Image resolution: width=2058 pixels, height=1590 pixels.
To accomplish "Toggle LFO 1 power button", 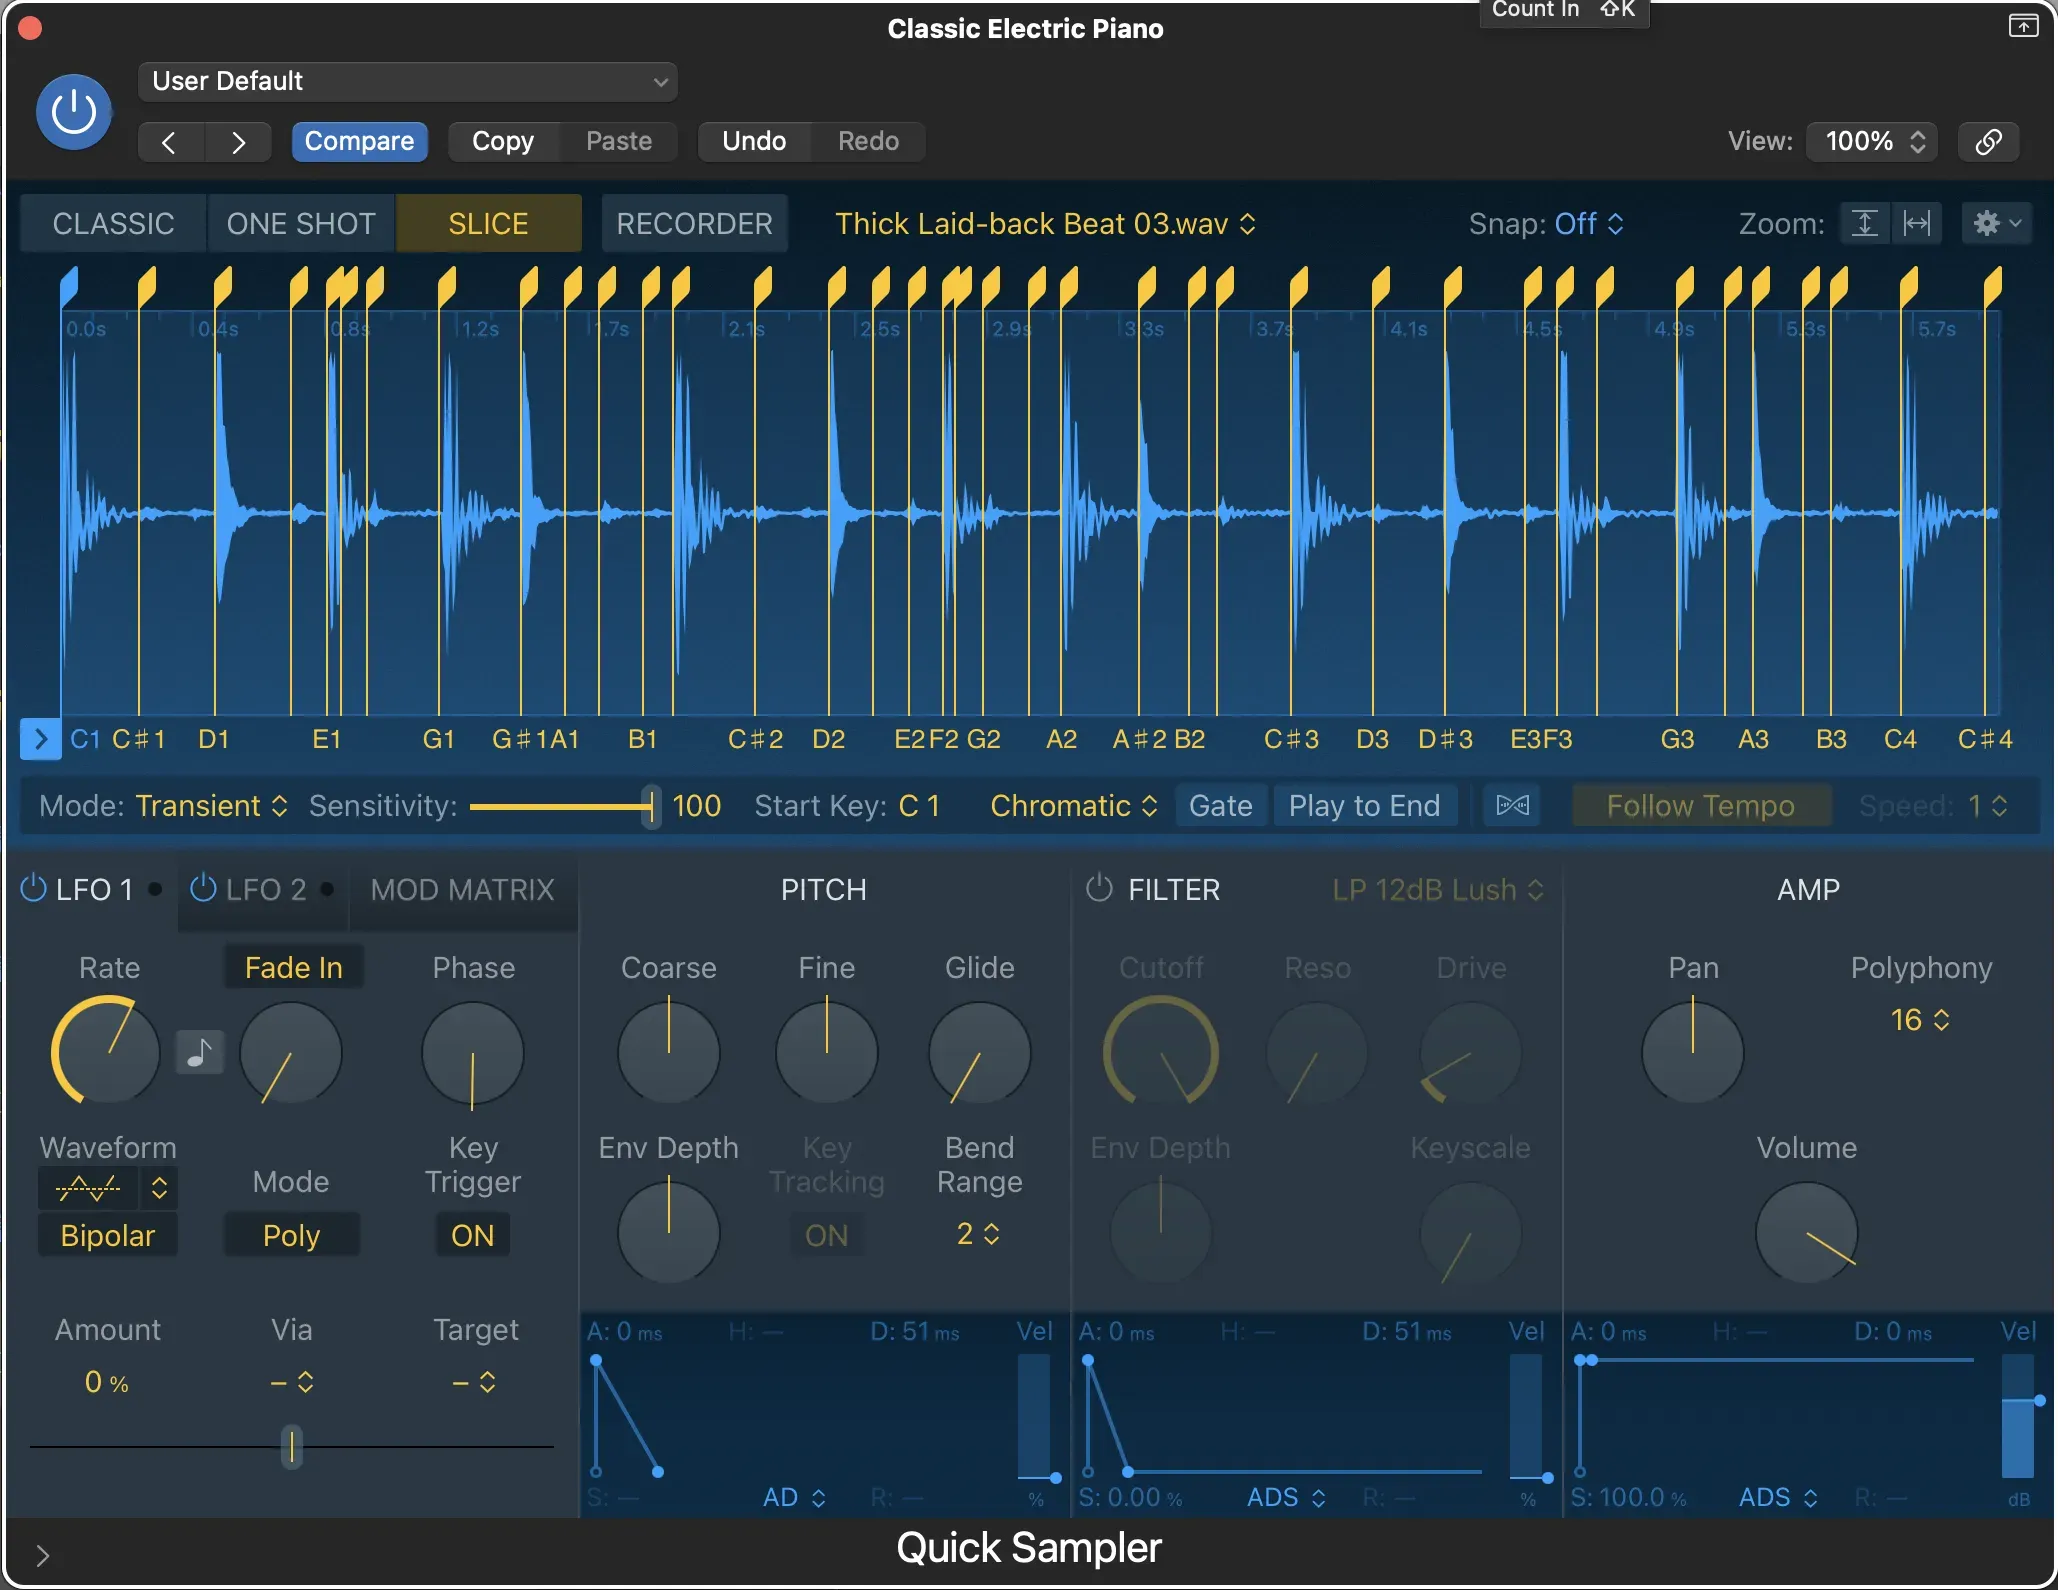I will click(33, 888).
